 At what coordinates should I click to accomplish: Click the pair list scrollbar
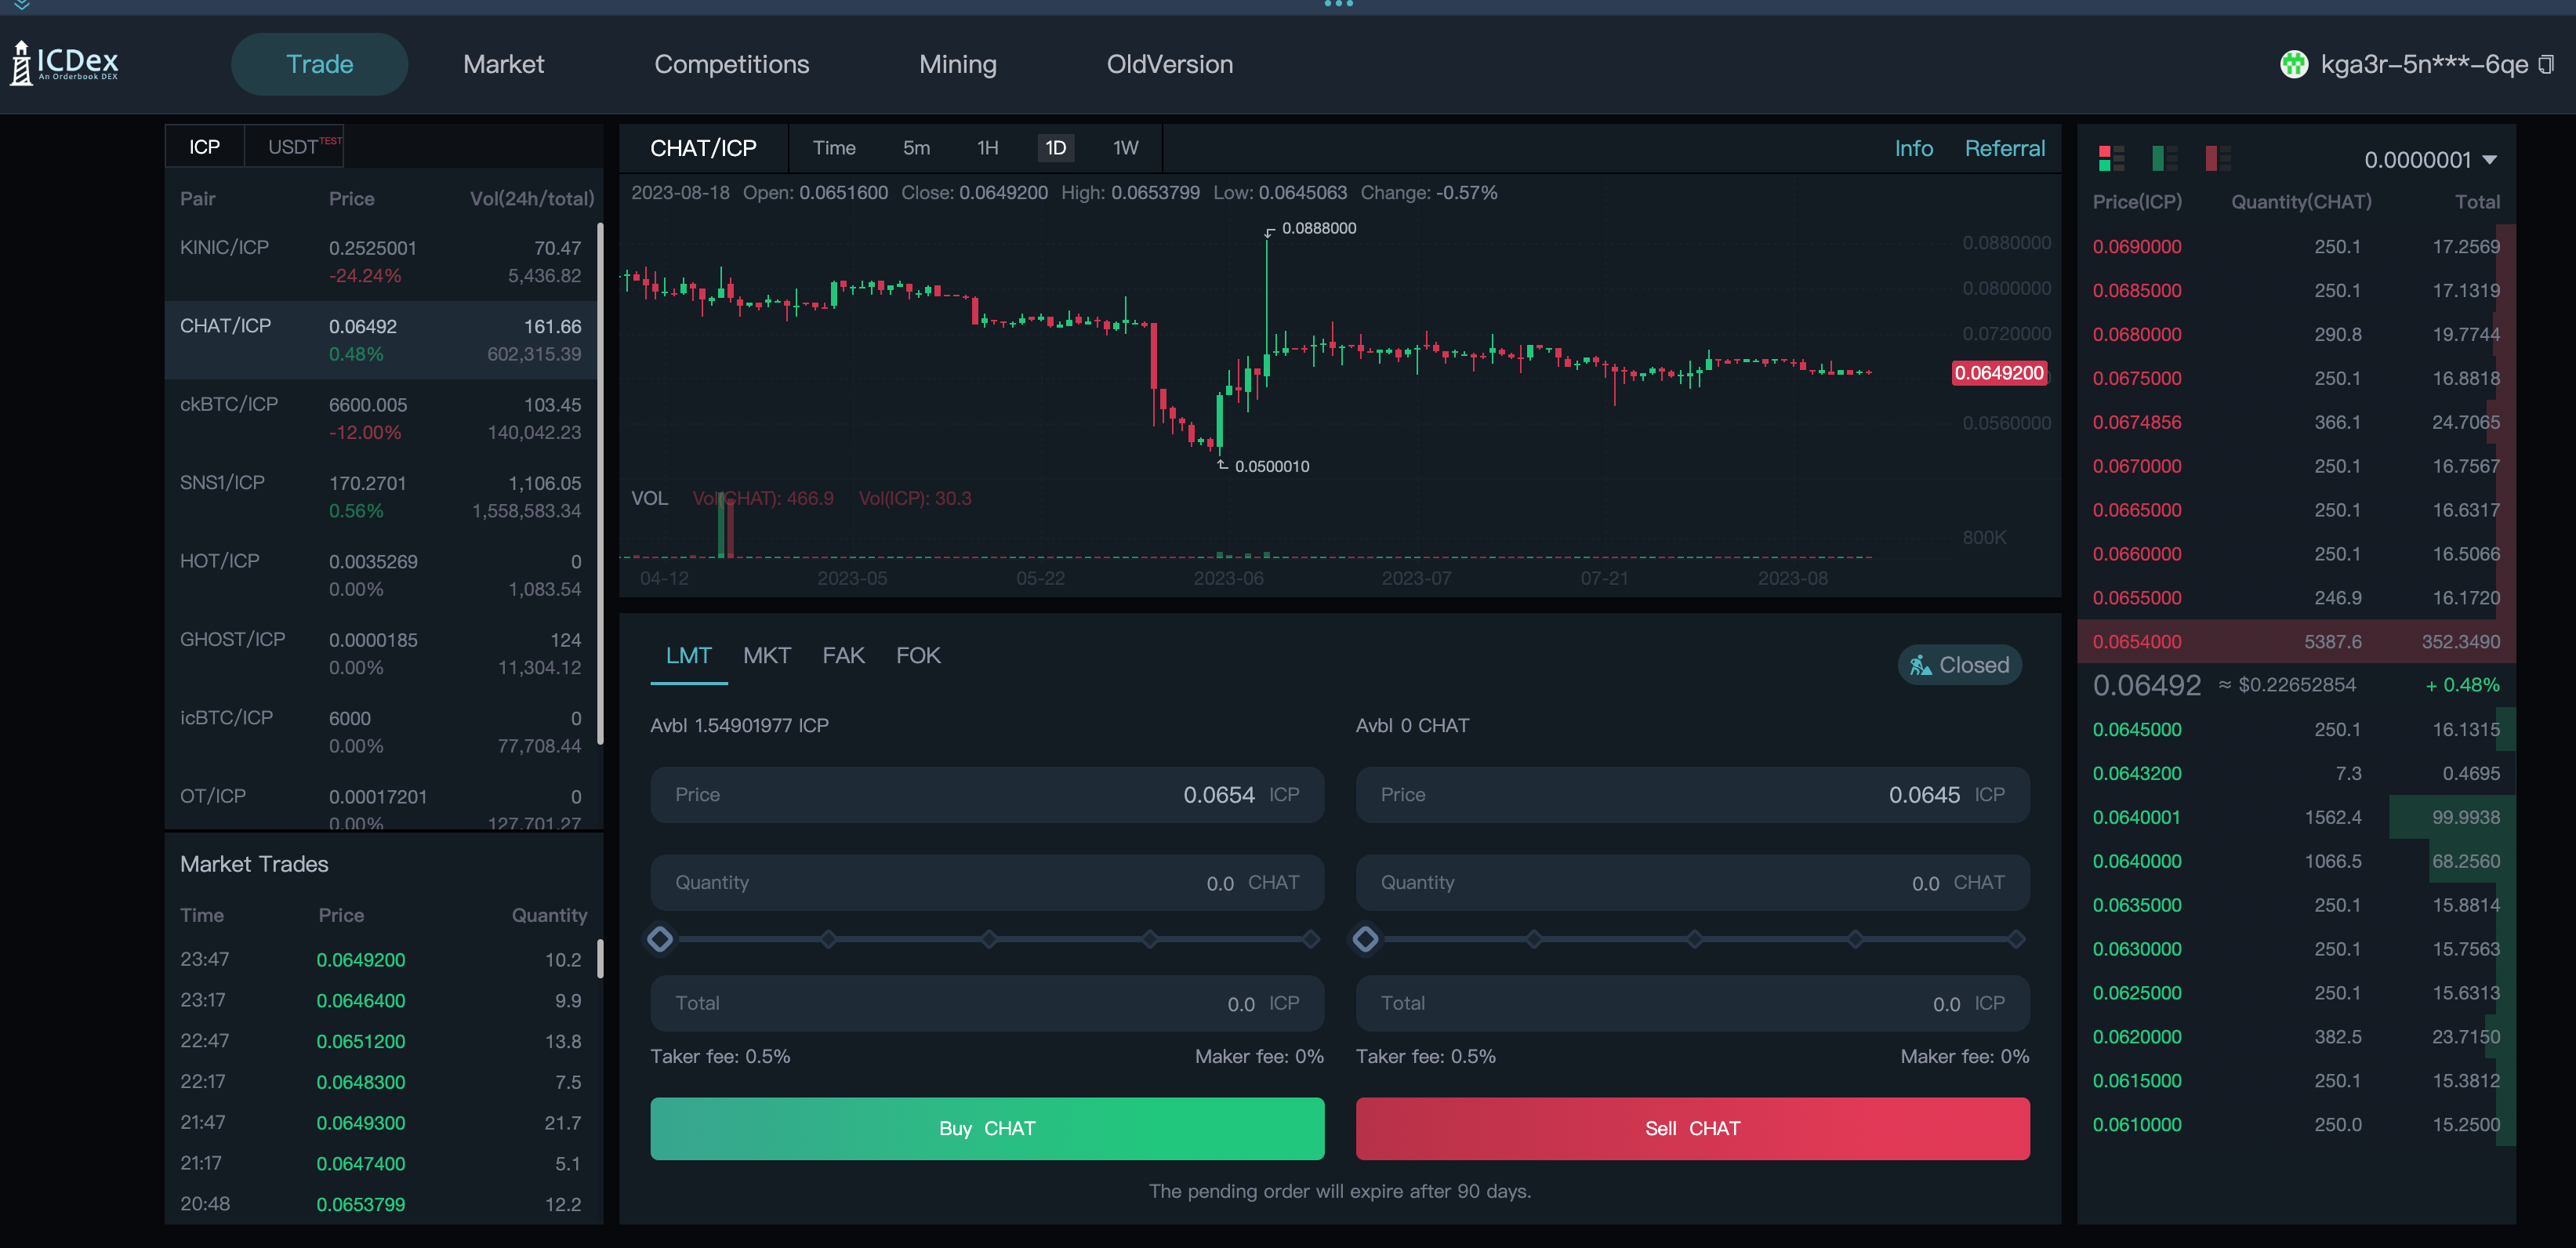(600, 485)
